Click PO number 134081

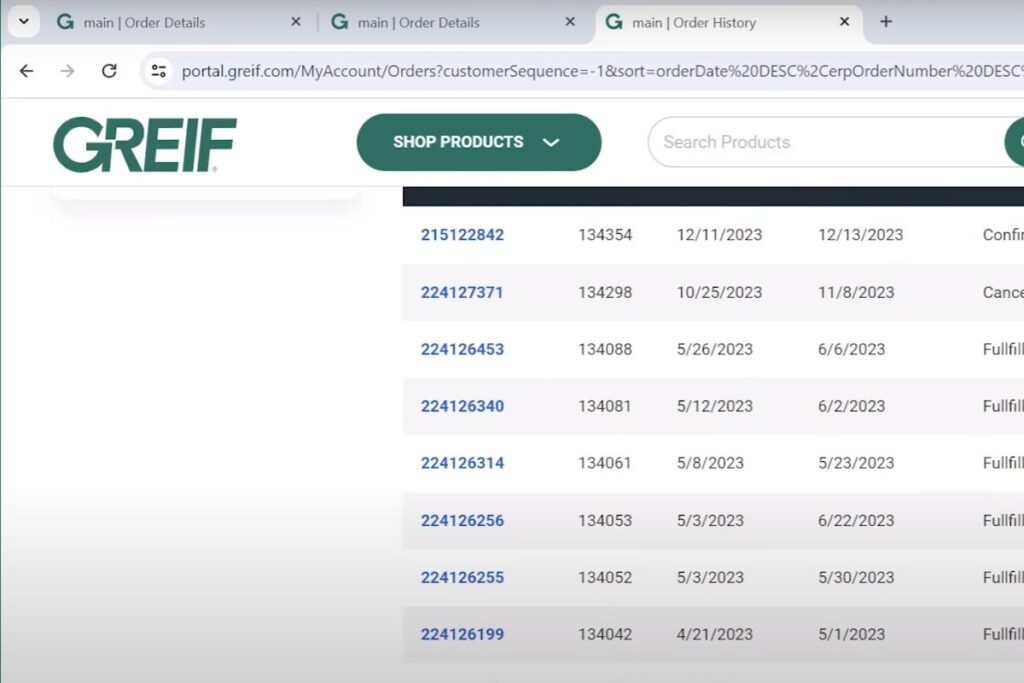pyautogui.click(x=605, y=406)
